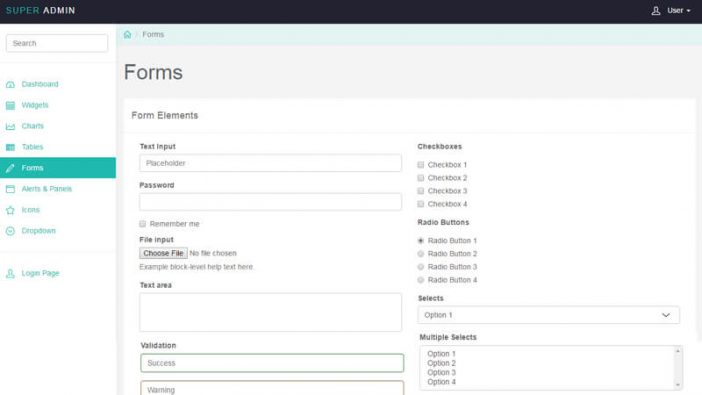The width and height of the screenshot is (702, 395).
Task: Click the home icon in breadcrumb
Action: (x=128, y=34)
